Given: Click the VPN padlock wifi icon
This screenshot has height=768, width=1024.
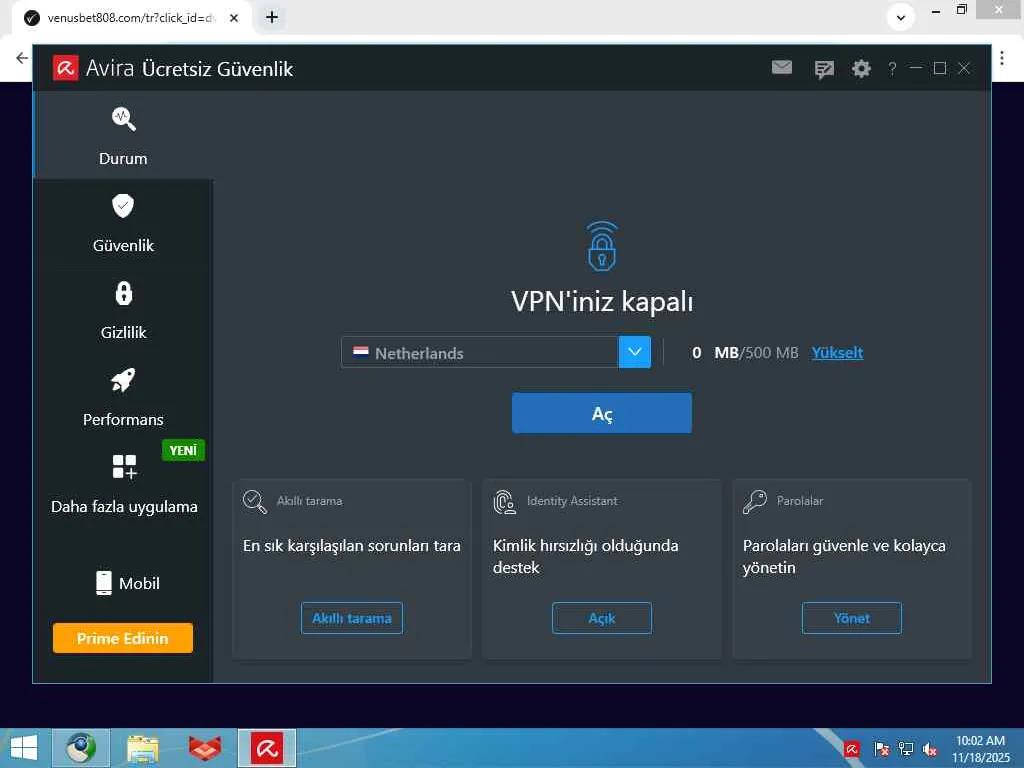Looking at the screenshot, I should (602, 246).
